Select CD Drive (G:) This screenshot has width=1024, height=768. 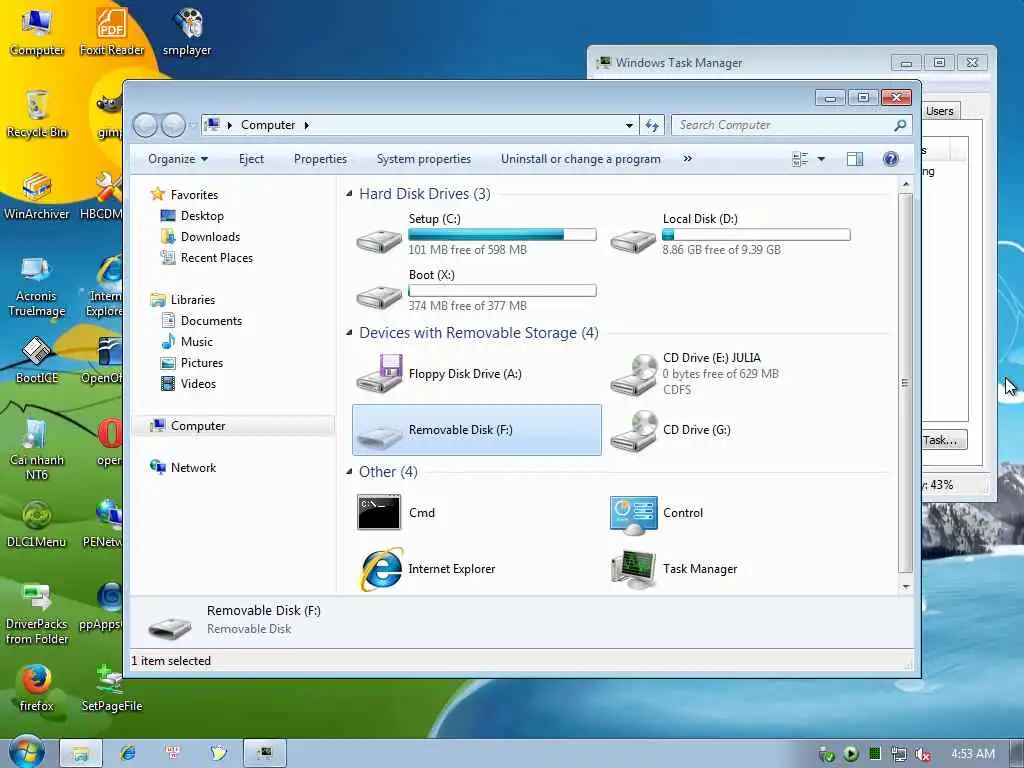pos(730,430)
